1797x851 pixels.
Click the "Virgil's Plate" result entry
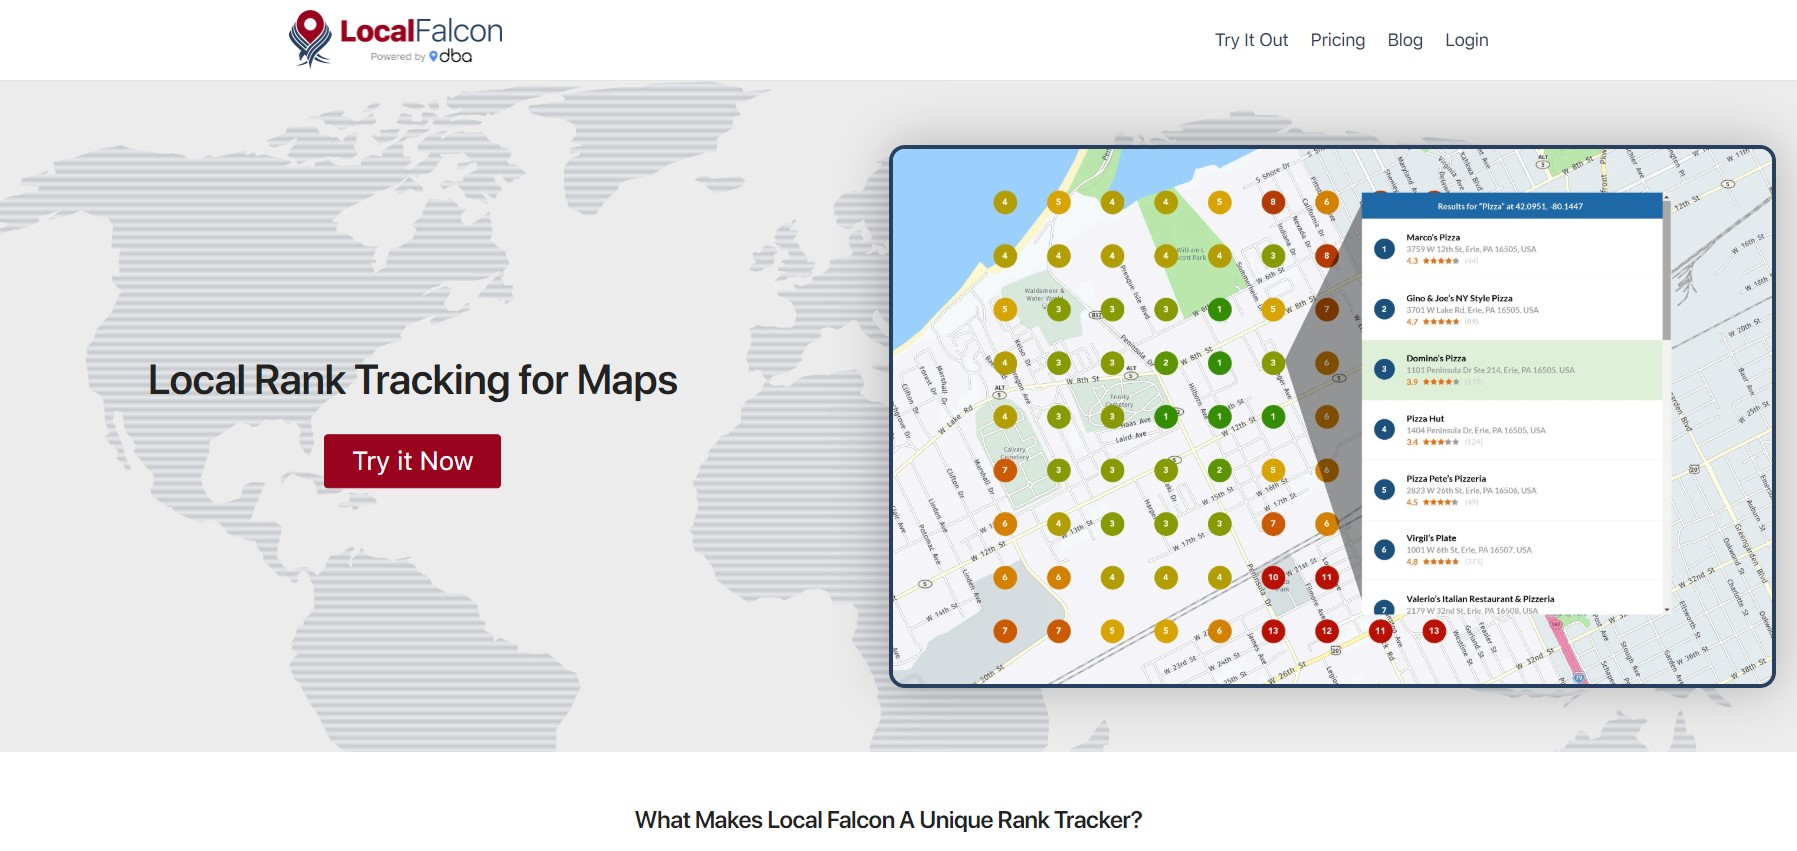pyautogui.click(x=1512, y=550)
